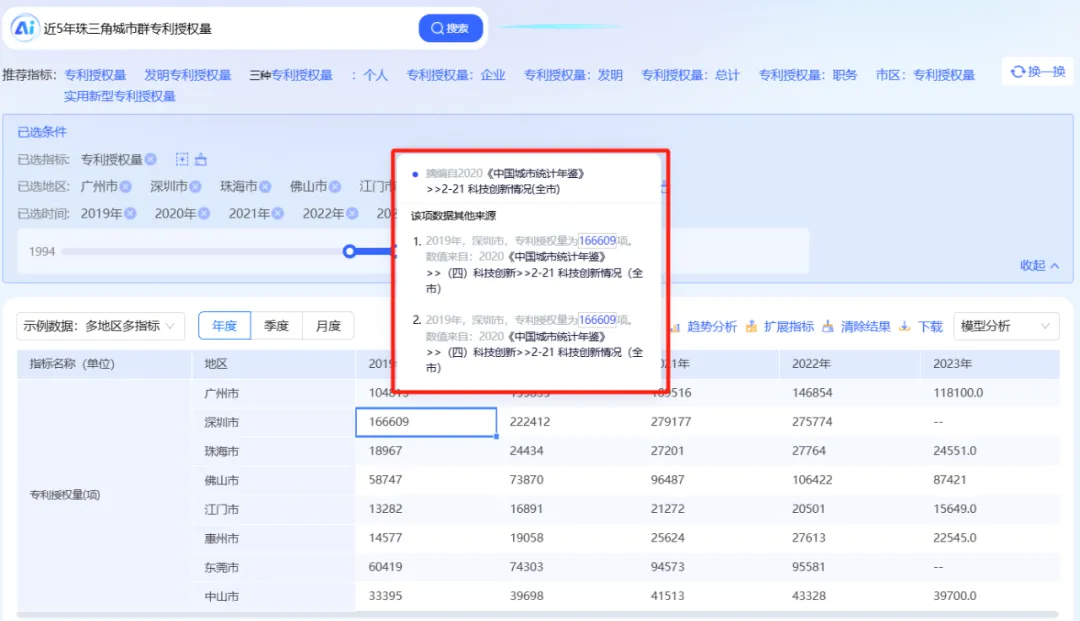Open the 模型分析 dropdown
Screen dimensions: 1080x621
coord(1006,326)
